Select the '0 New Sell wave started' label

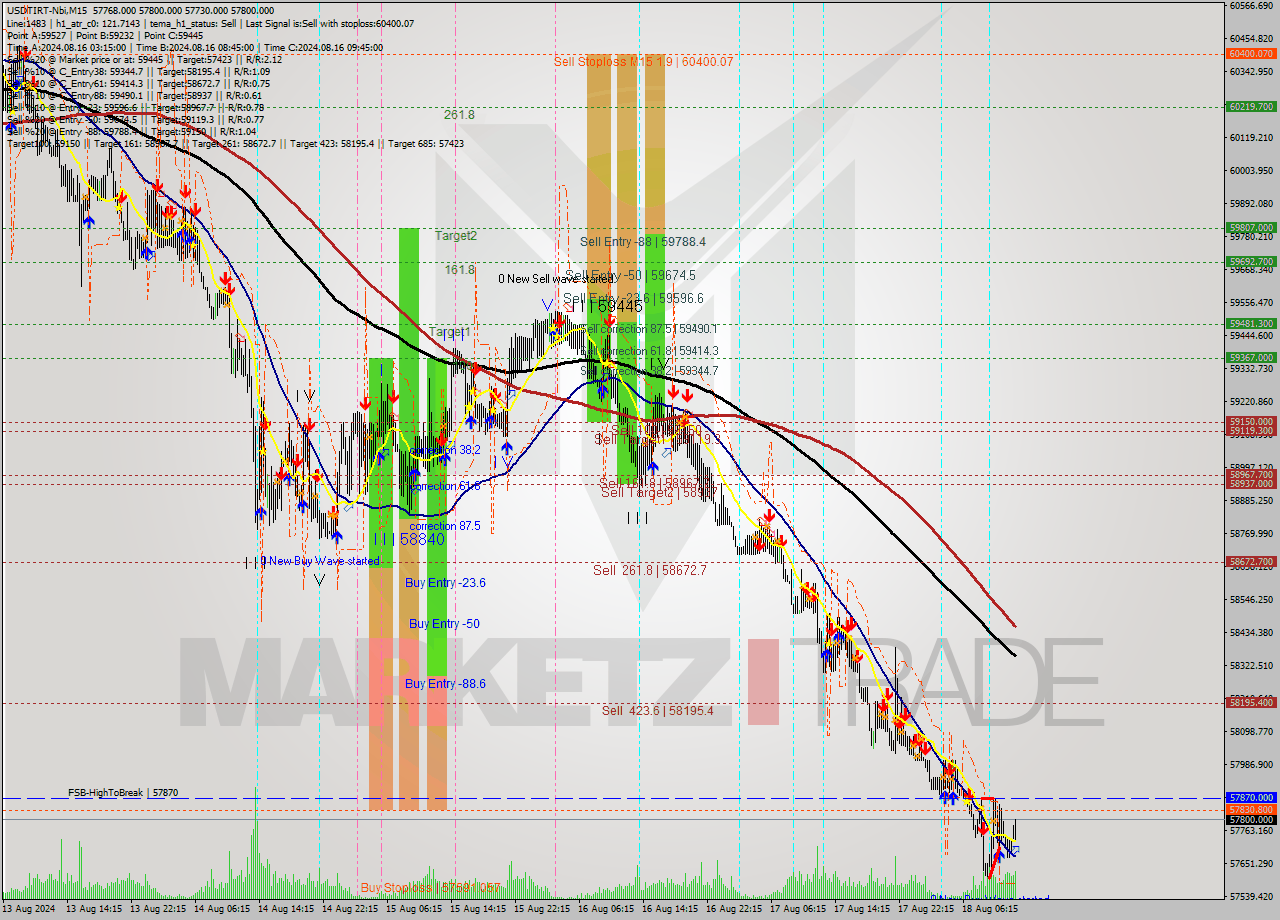point(557,279)
